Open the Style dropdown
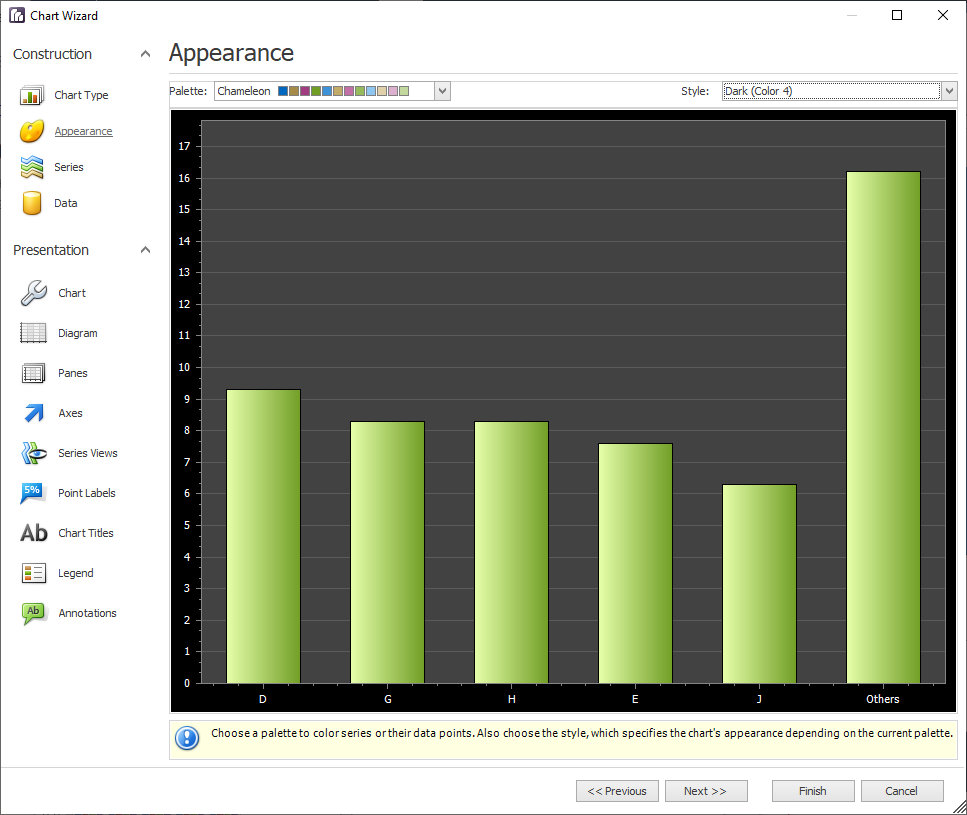 pyautogui.click(x=948, y=90)
